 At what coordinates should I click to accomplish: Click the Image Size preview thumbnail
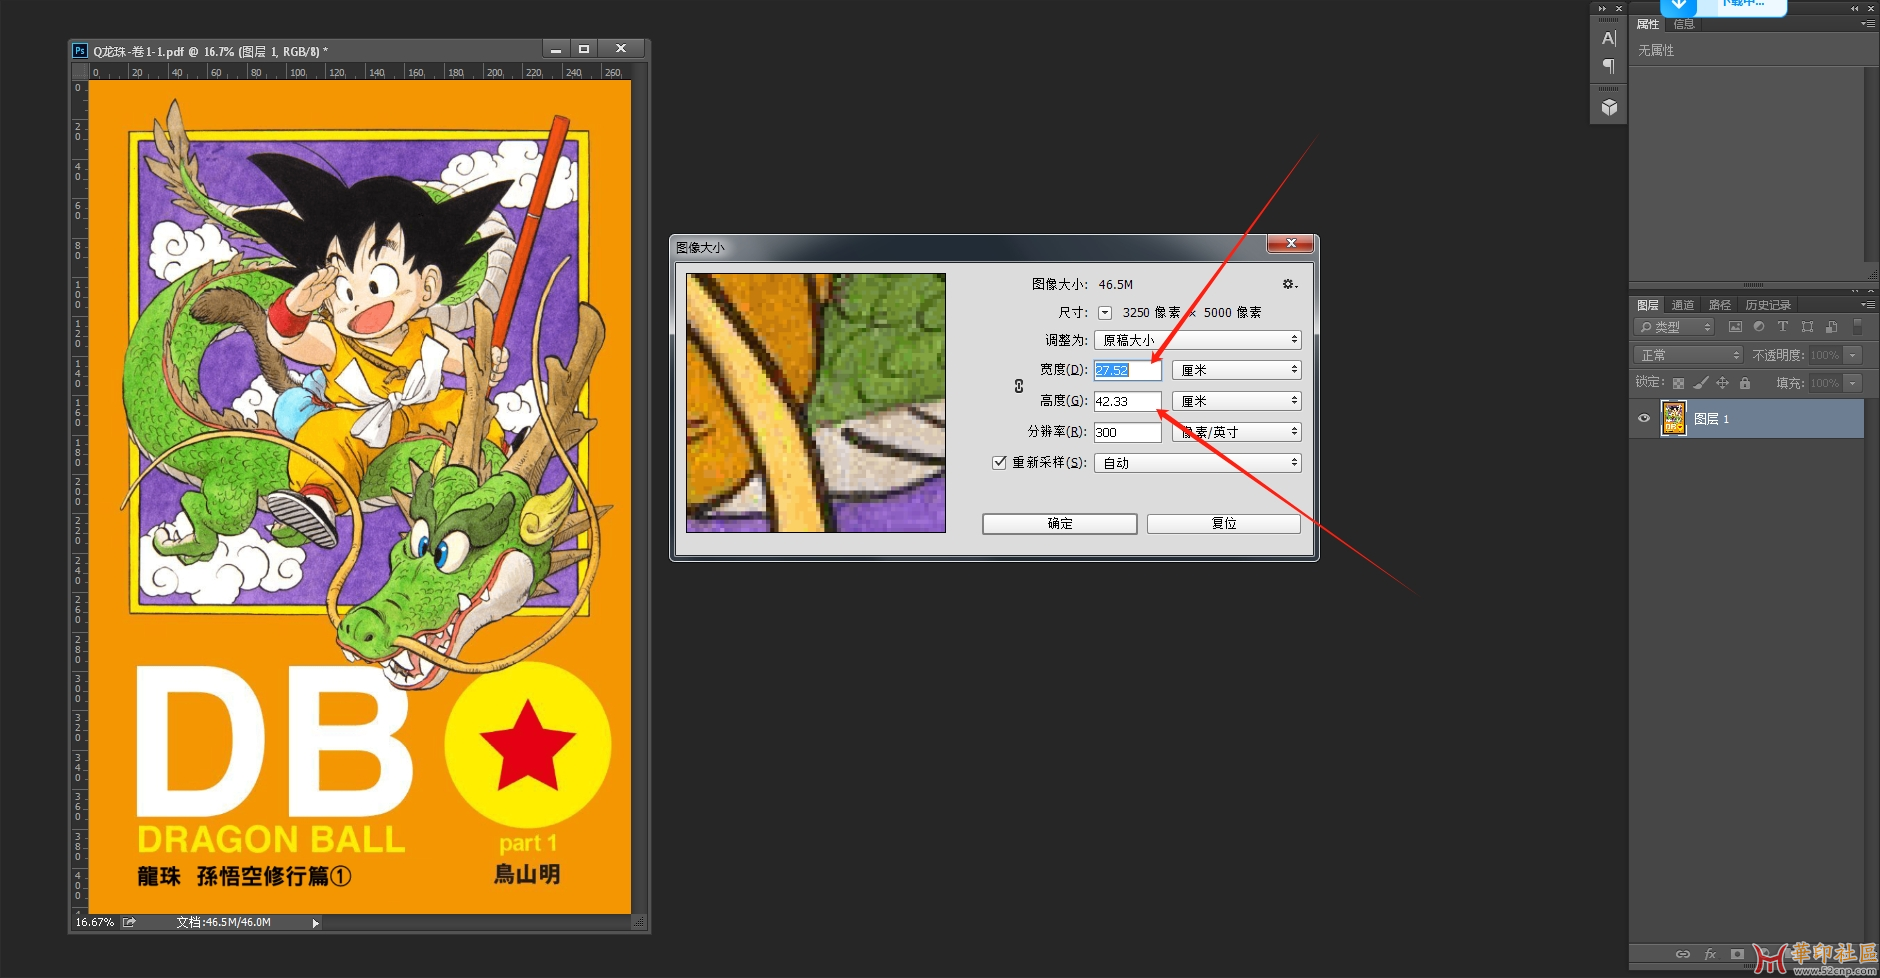816,403
